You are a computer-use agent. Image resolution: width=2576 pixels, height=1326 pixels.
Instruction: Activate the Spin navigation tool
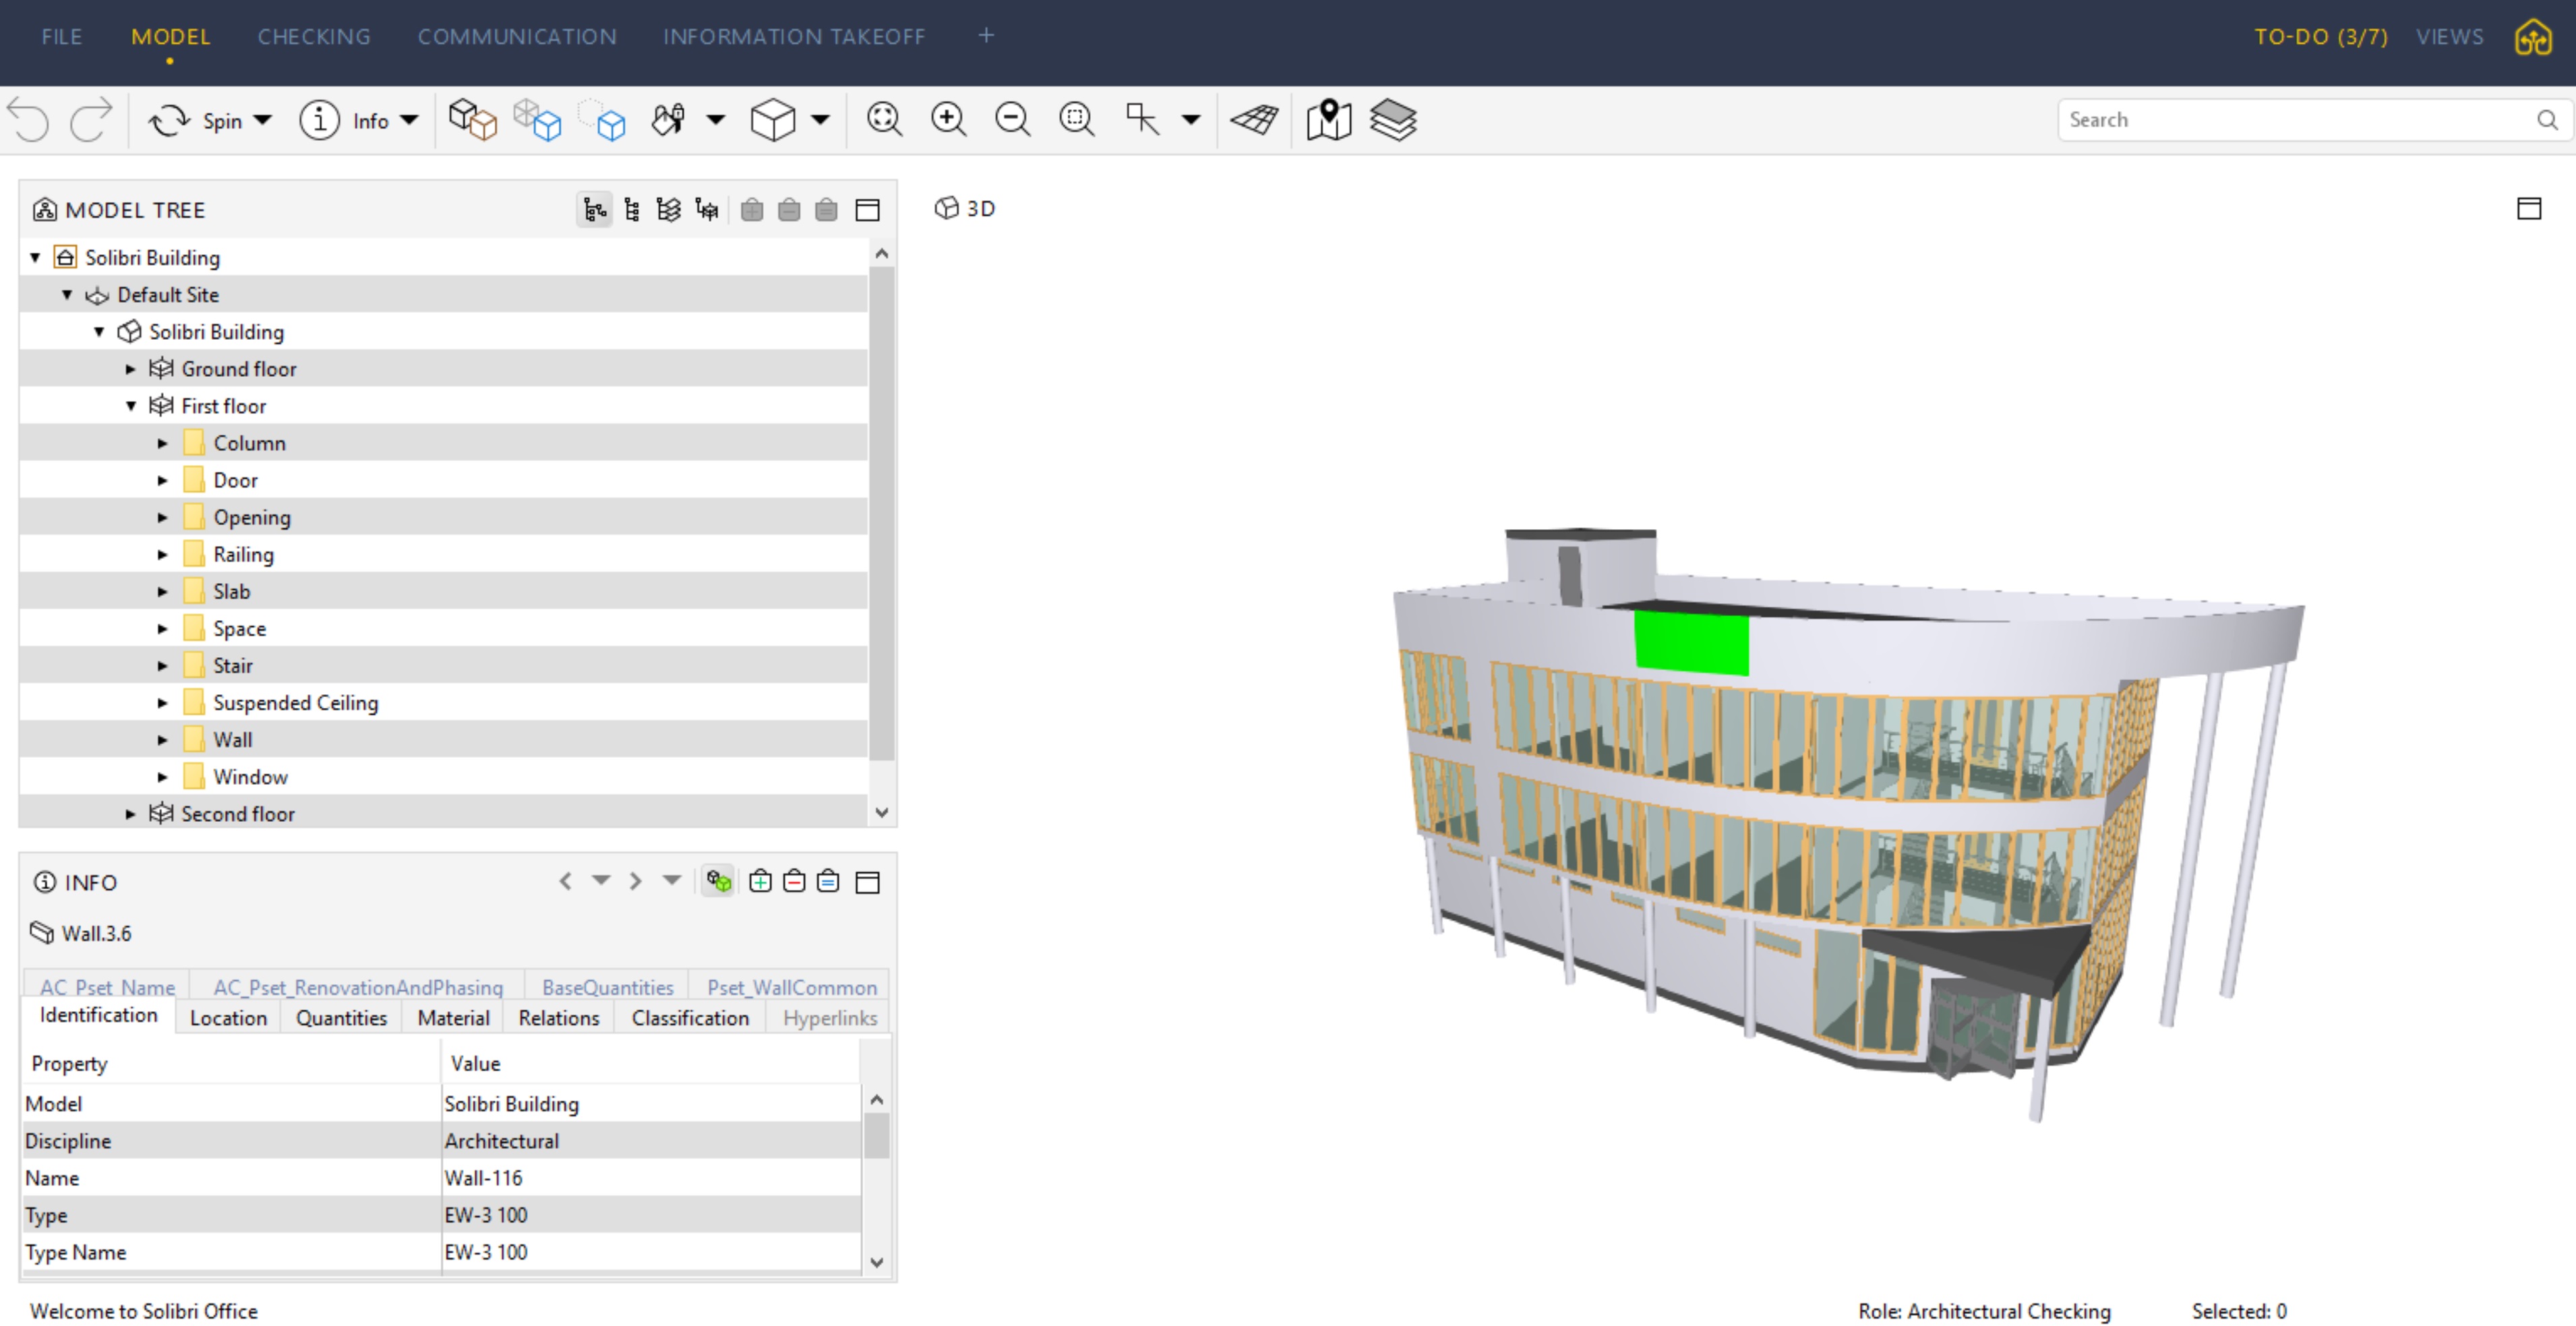point(196,120)
